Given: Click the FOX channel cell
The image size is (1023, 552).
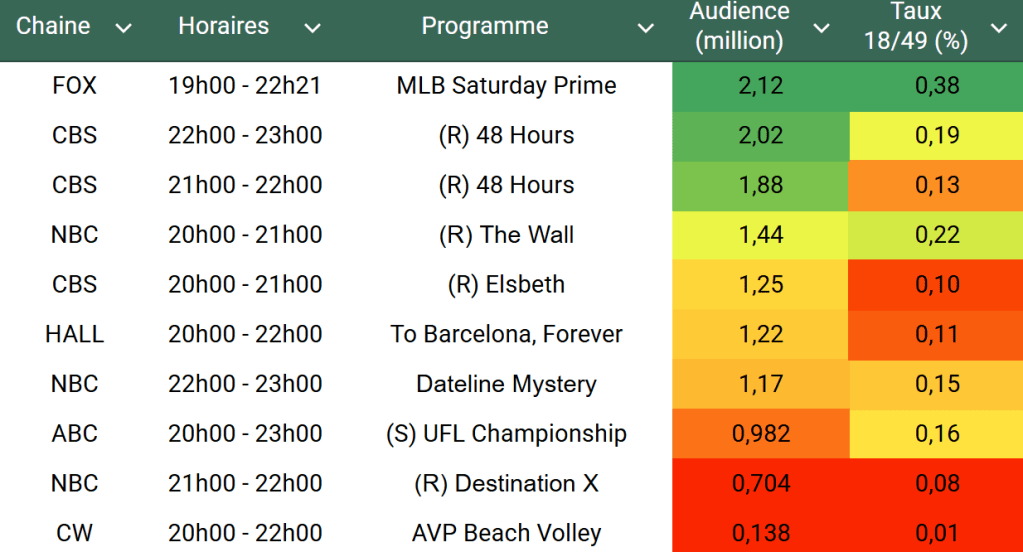Looking at the screenshot, I should 74,86.
